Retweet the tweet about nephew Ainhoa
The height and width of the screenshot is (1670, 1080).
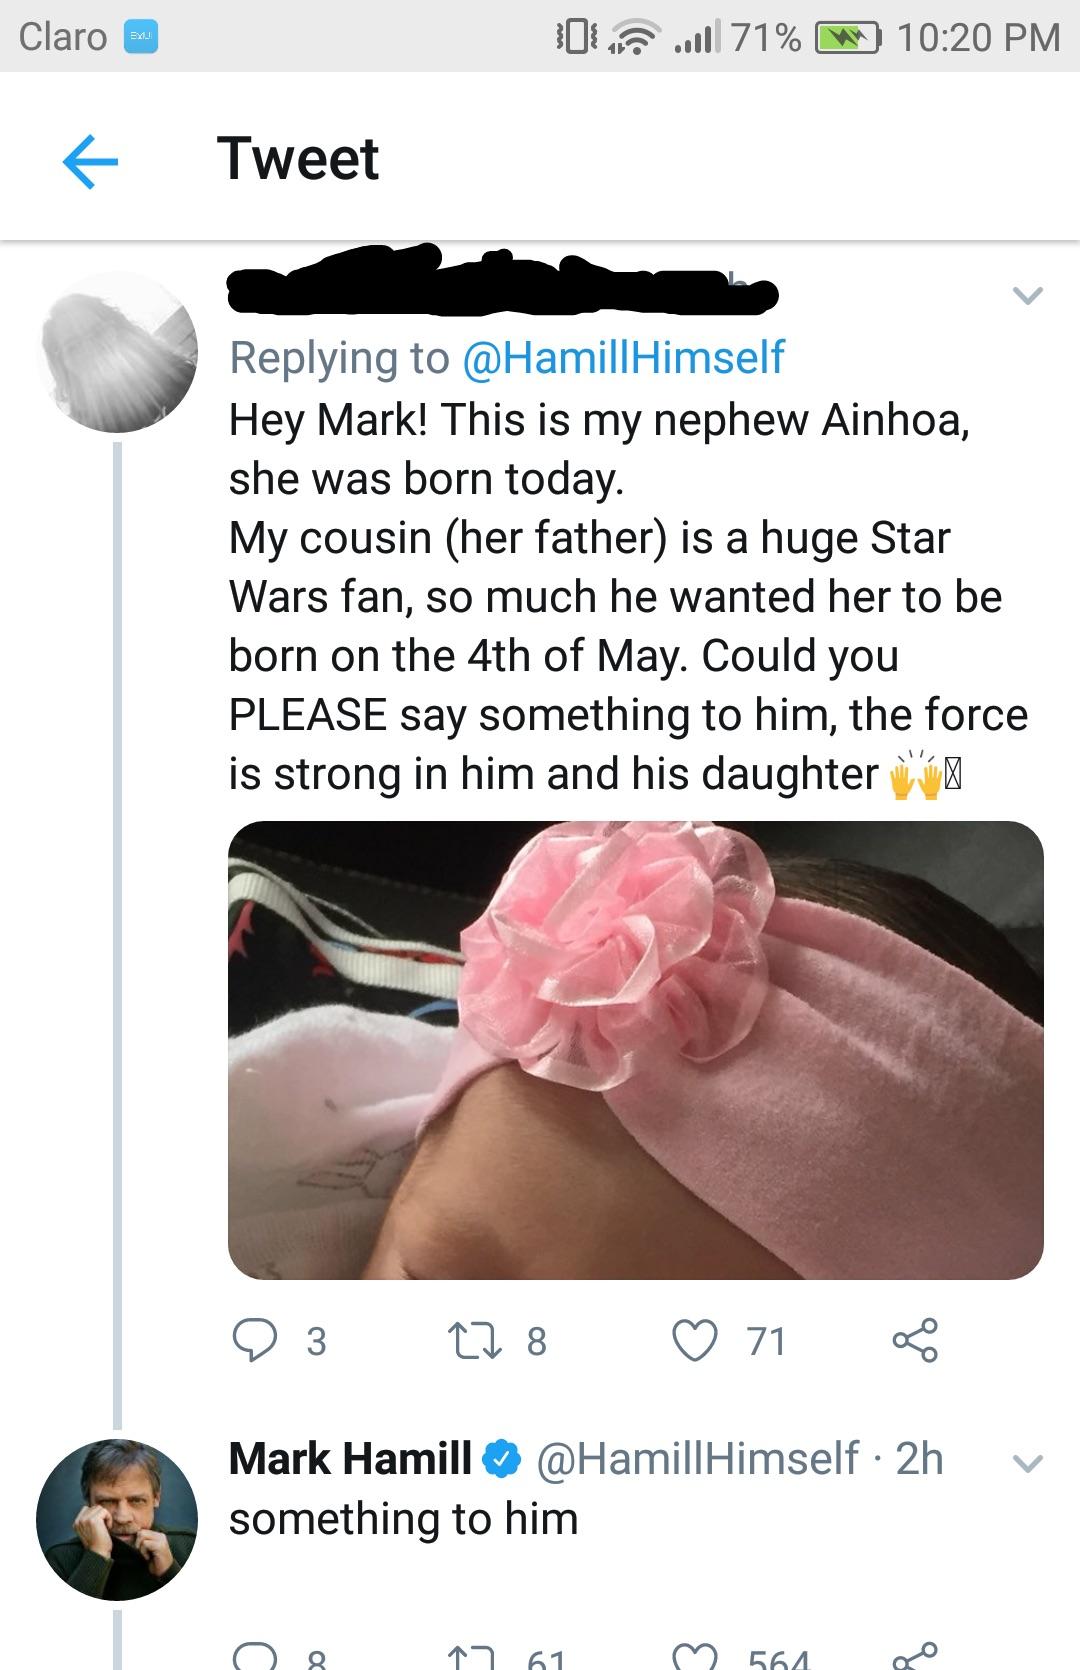pyautogui.click(x=477, y=1340)
